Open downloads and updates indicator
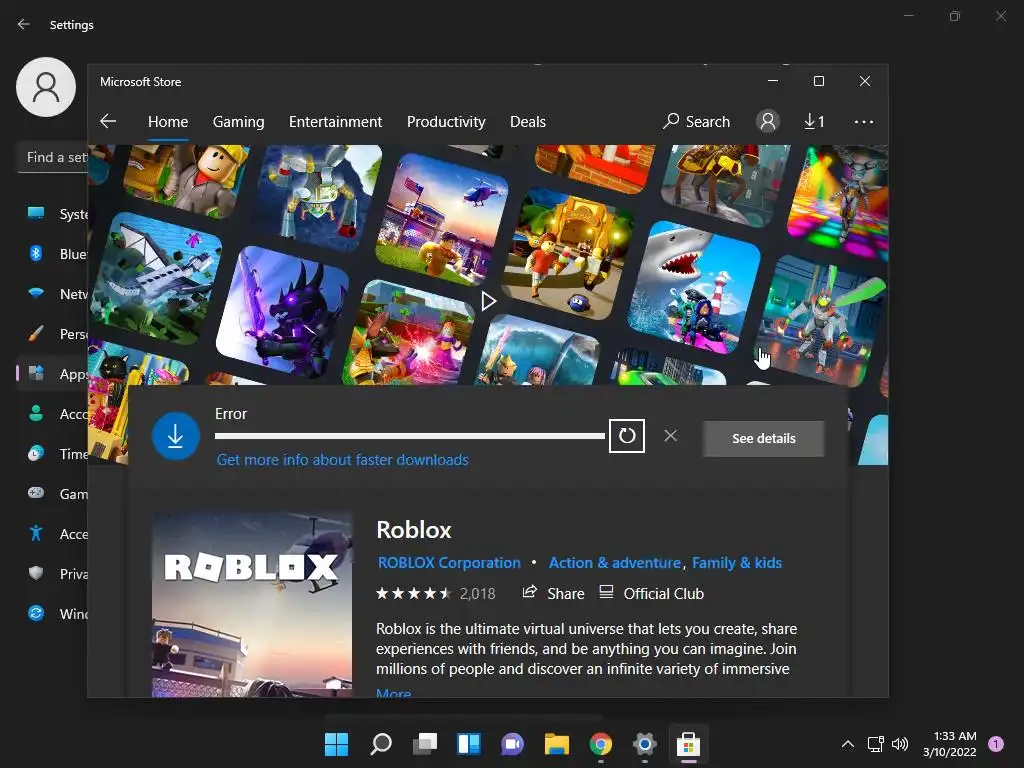This screenshot has width=1024, height=768. pyautogui.click(x=814, y=121)
